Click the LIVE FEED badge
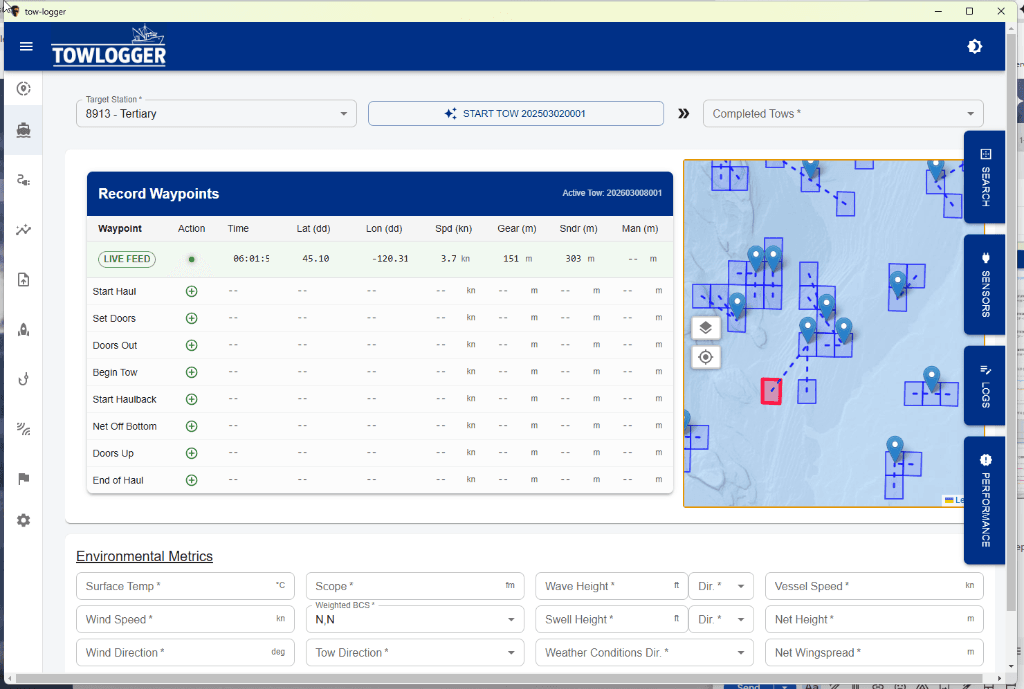Screen dimensions: 1024x689 click(x=127, y=259)
